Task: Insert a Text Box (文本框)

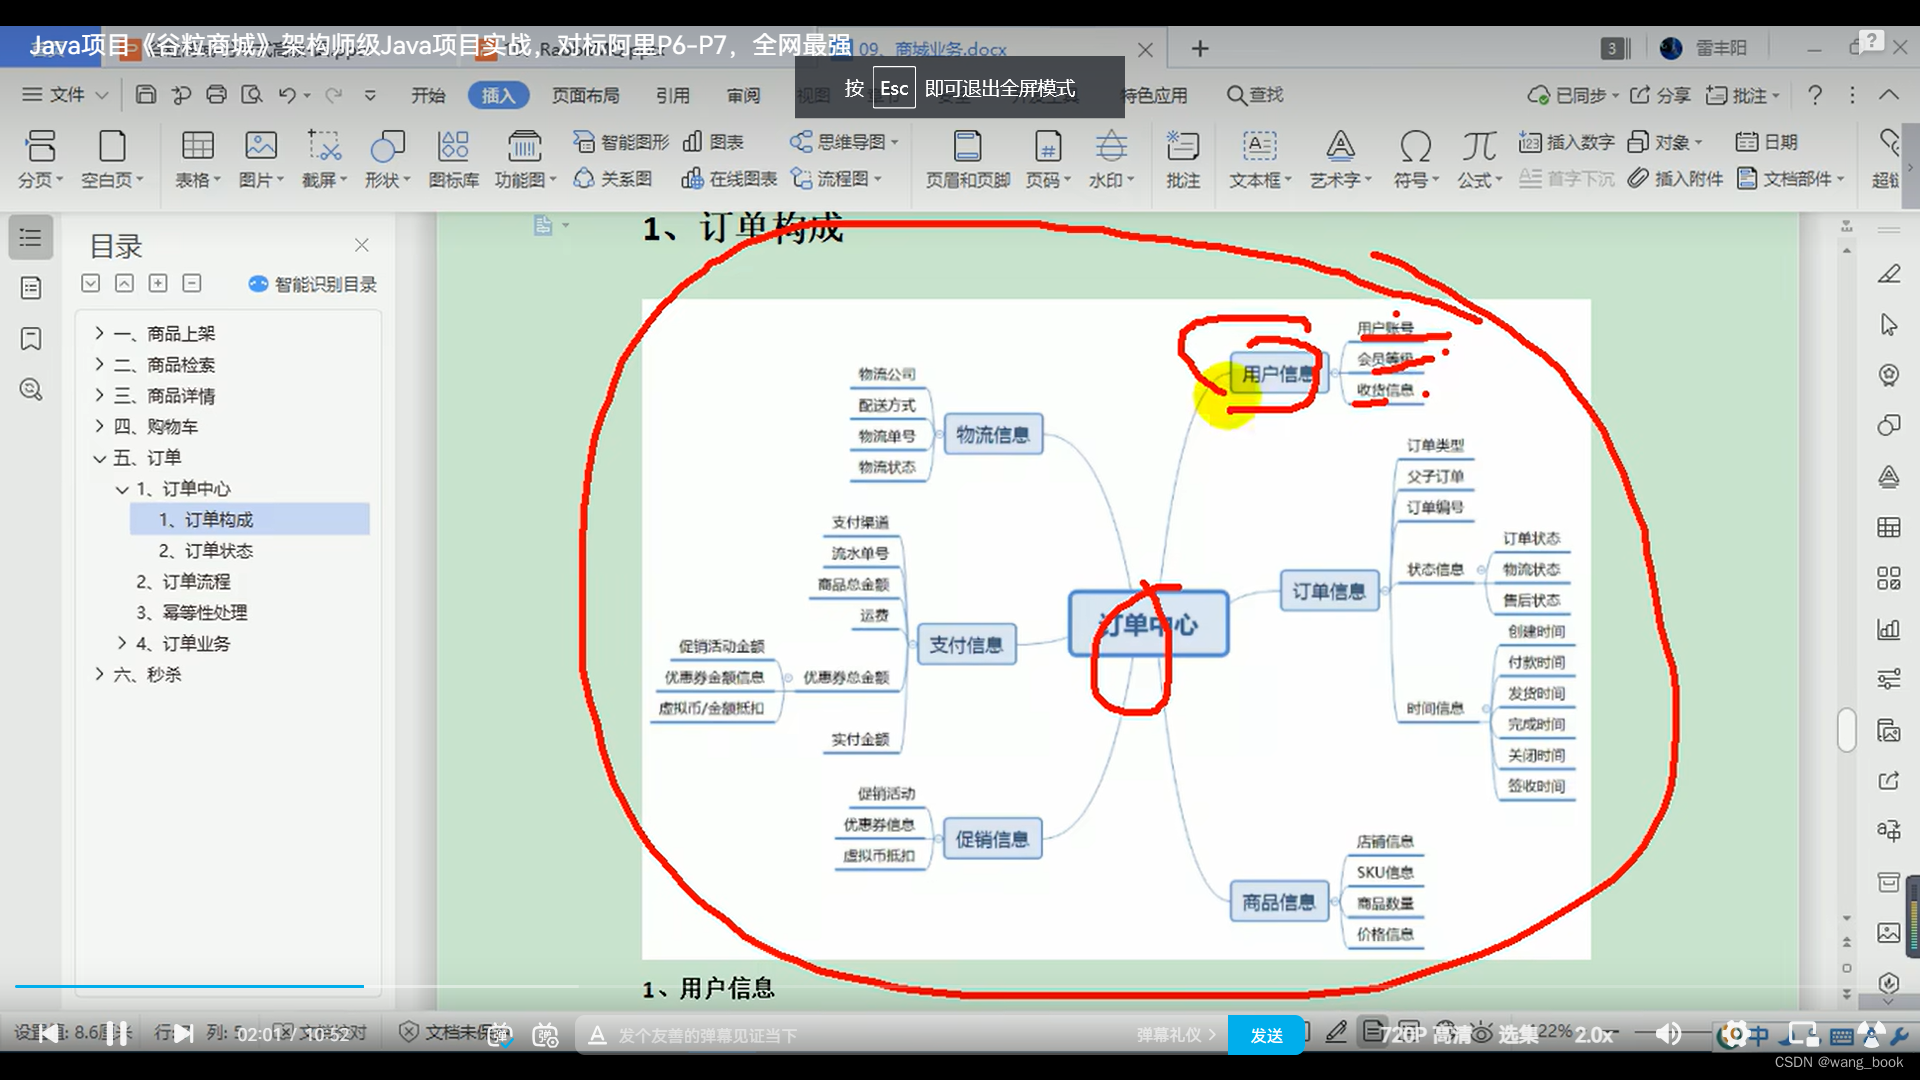Action: (1260, 158)
